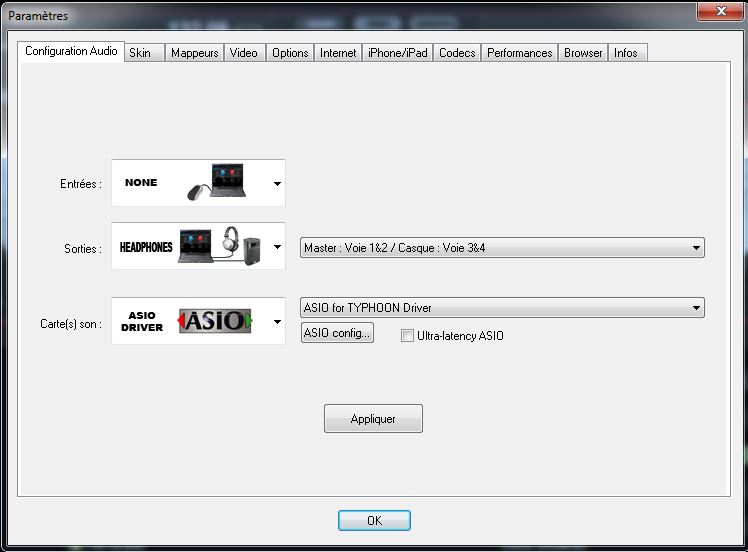Open the ASIO for TYPHOON Driver dropdown
748x552 pixels.
pyautogui.click(x=502, y=308)
